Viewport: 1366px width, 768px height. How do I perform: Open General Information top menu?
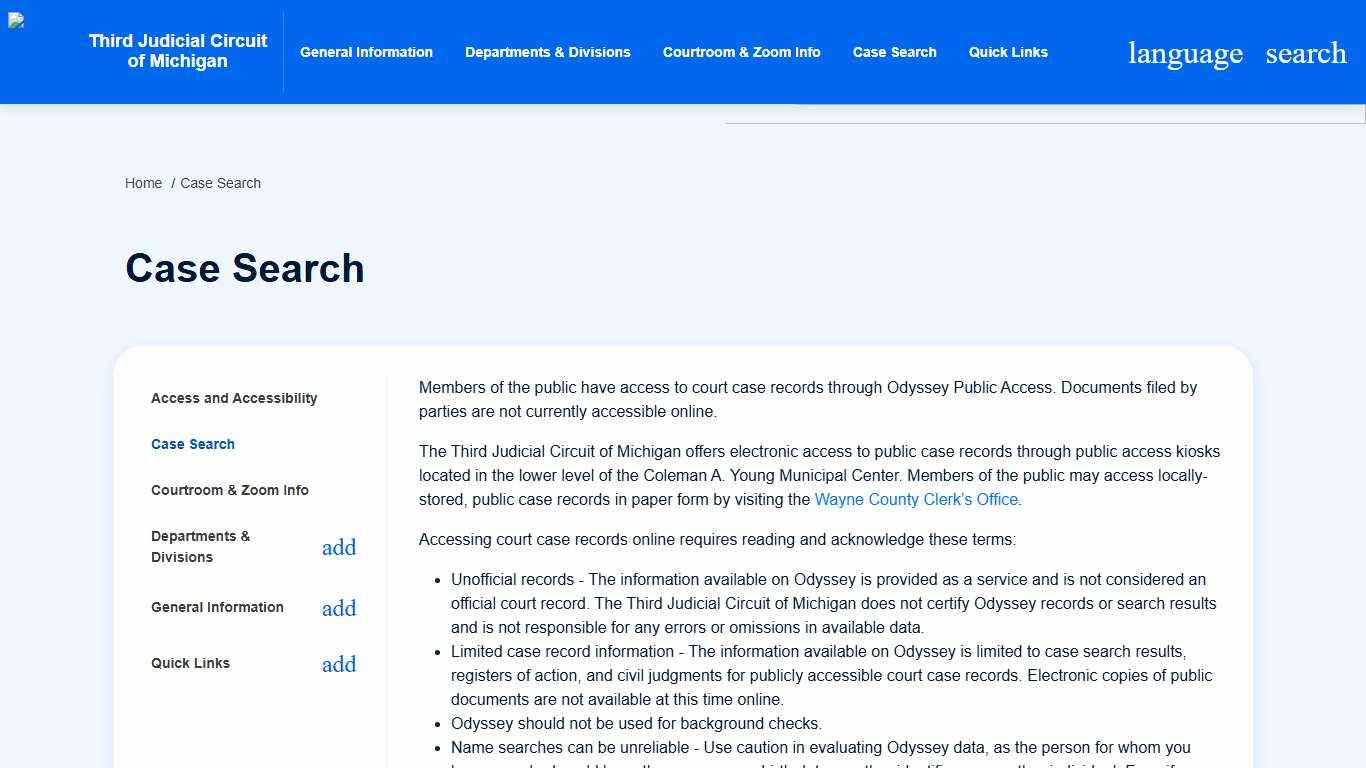pos(366,52)
